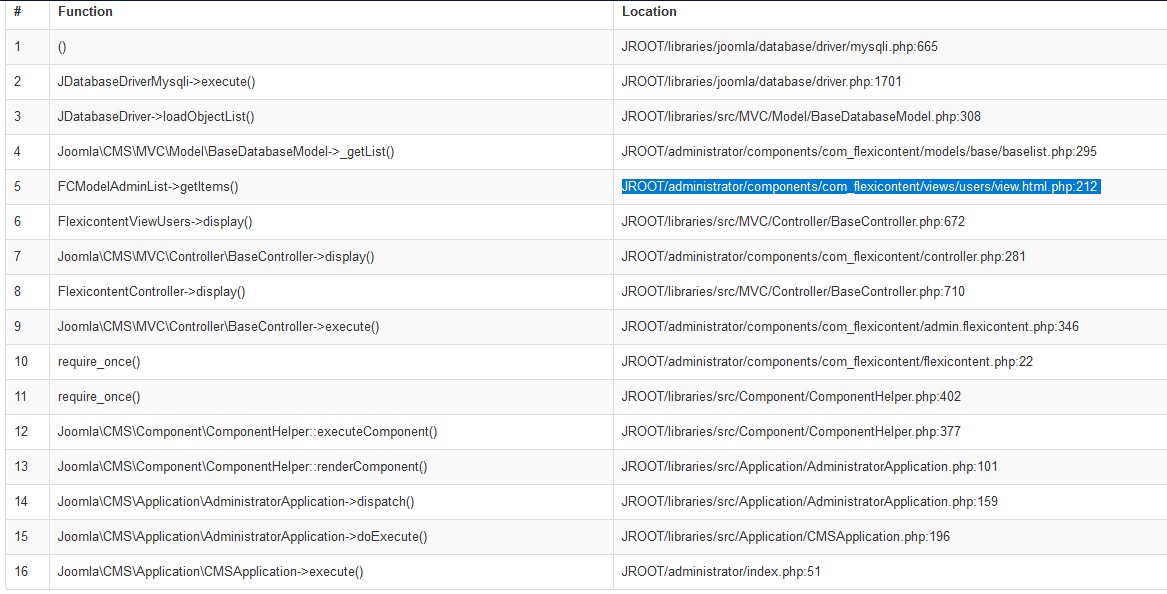Select JDatabaseDriverMysqli->execute() function cell
The width and height of the screenshot is (1167, 594).
[x=149, y=82]
